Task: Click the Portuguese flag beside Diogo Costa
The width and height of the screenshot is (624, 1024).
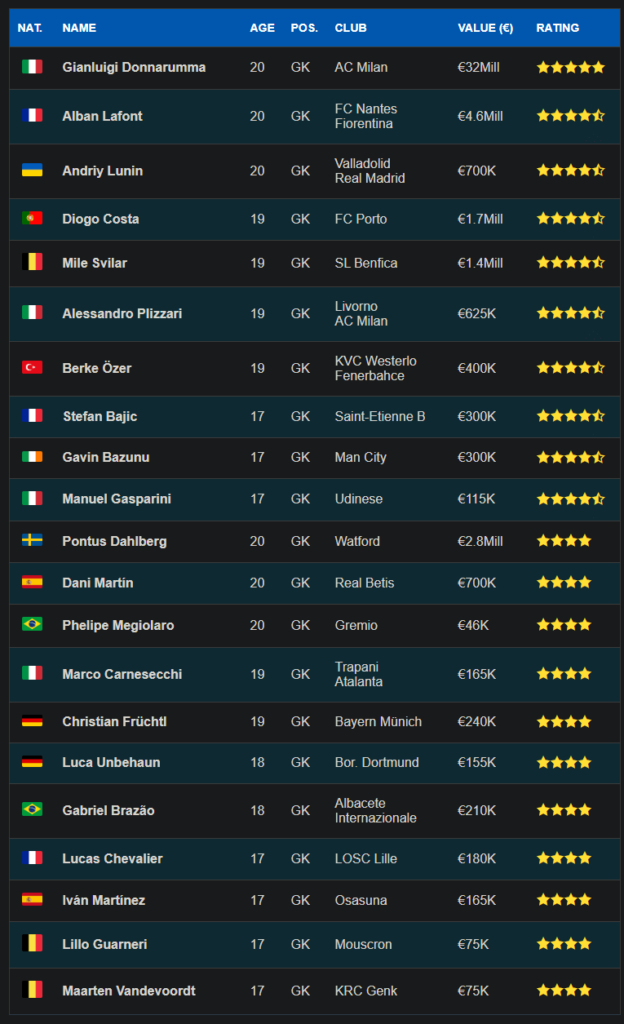Action: [x=32, y=219]
